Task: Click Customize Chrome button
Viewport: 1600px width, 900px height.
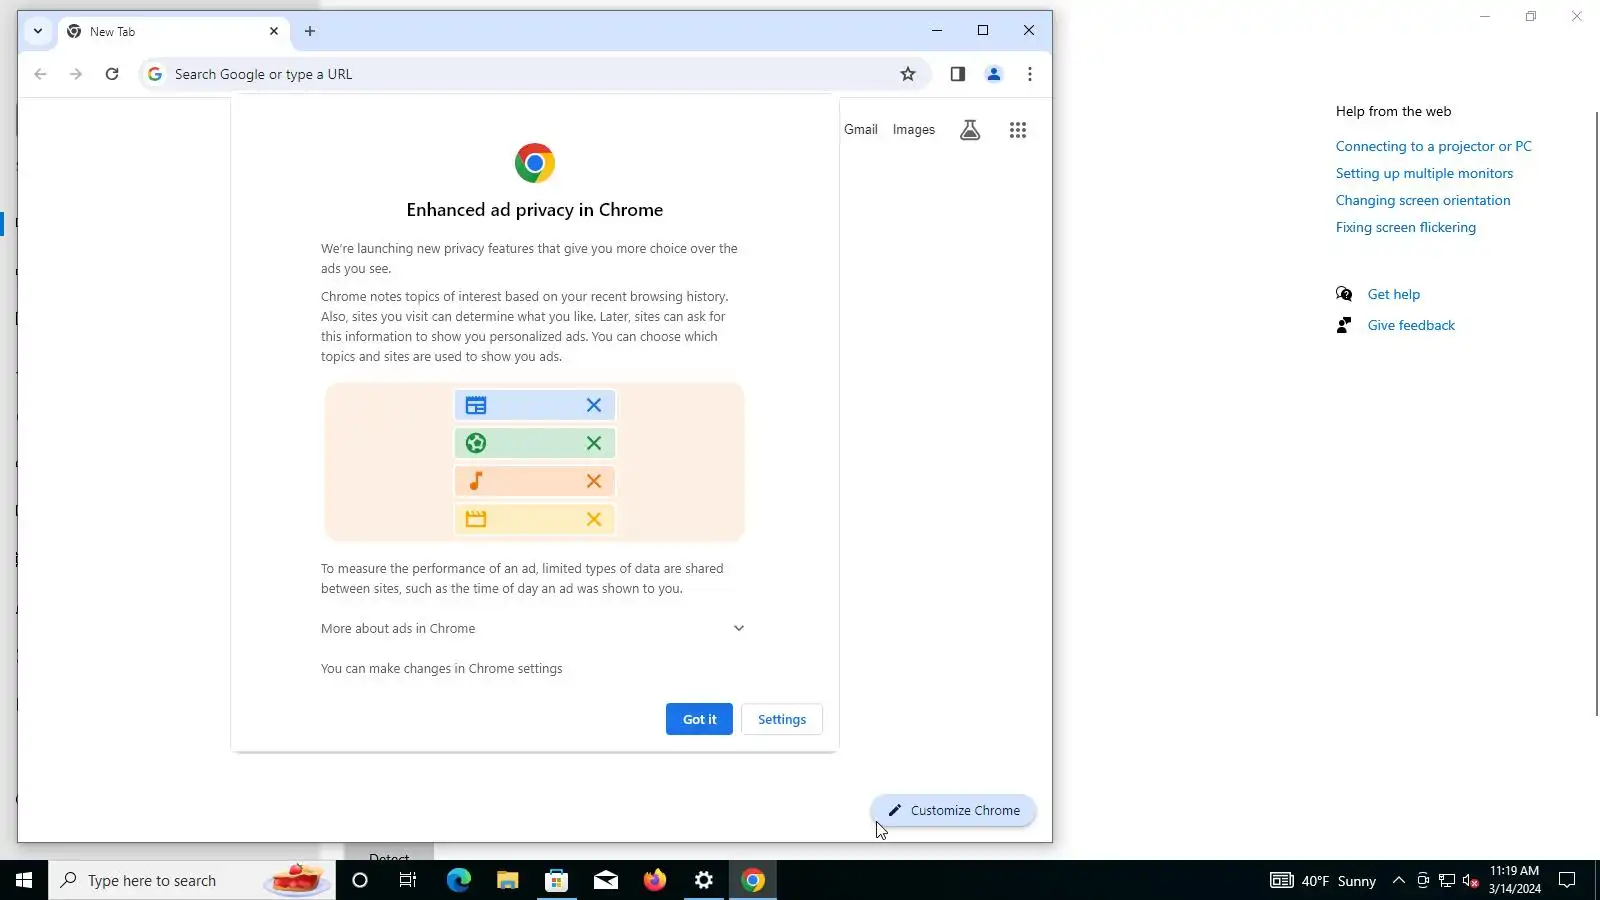Action: pyautogui.click(x=953, y=810)
